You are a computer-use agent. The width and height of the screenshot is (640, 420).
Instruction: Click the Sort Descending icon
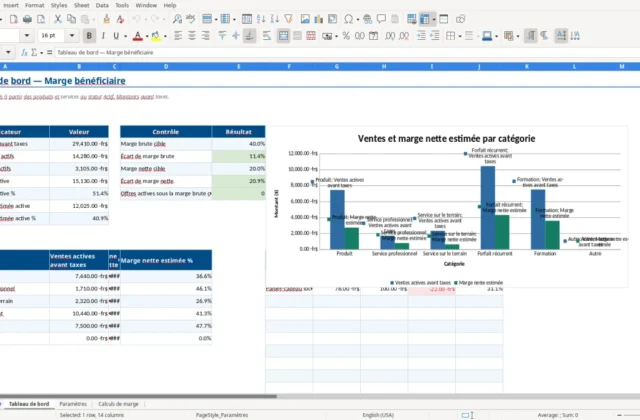click(275, 19)
